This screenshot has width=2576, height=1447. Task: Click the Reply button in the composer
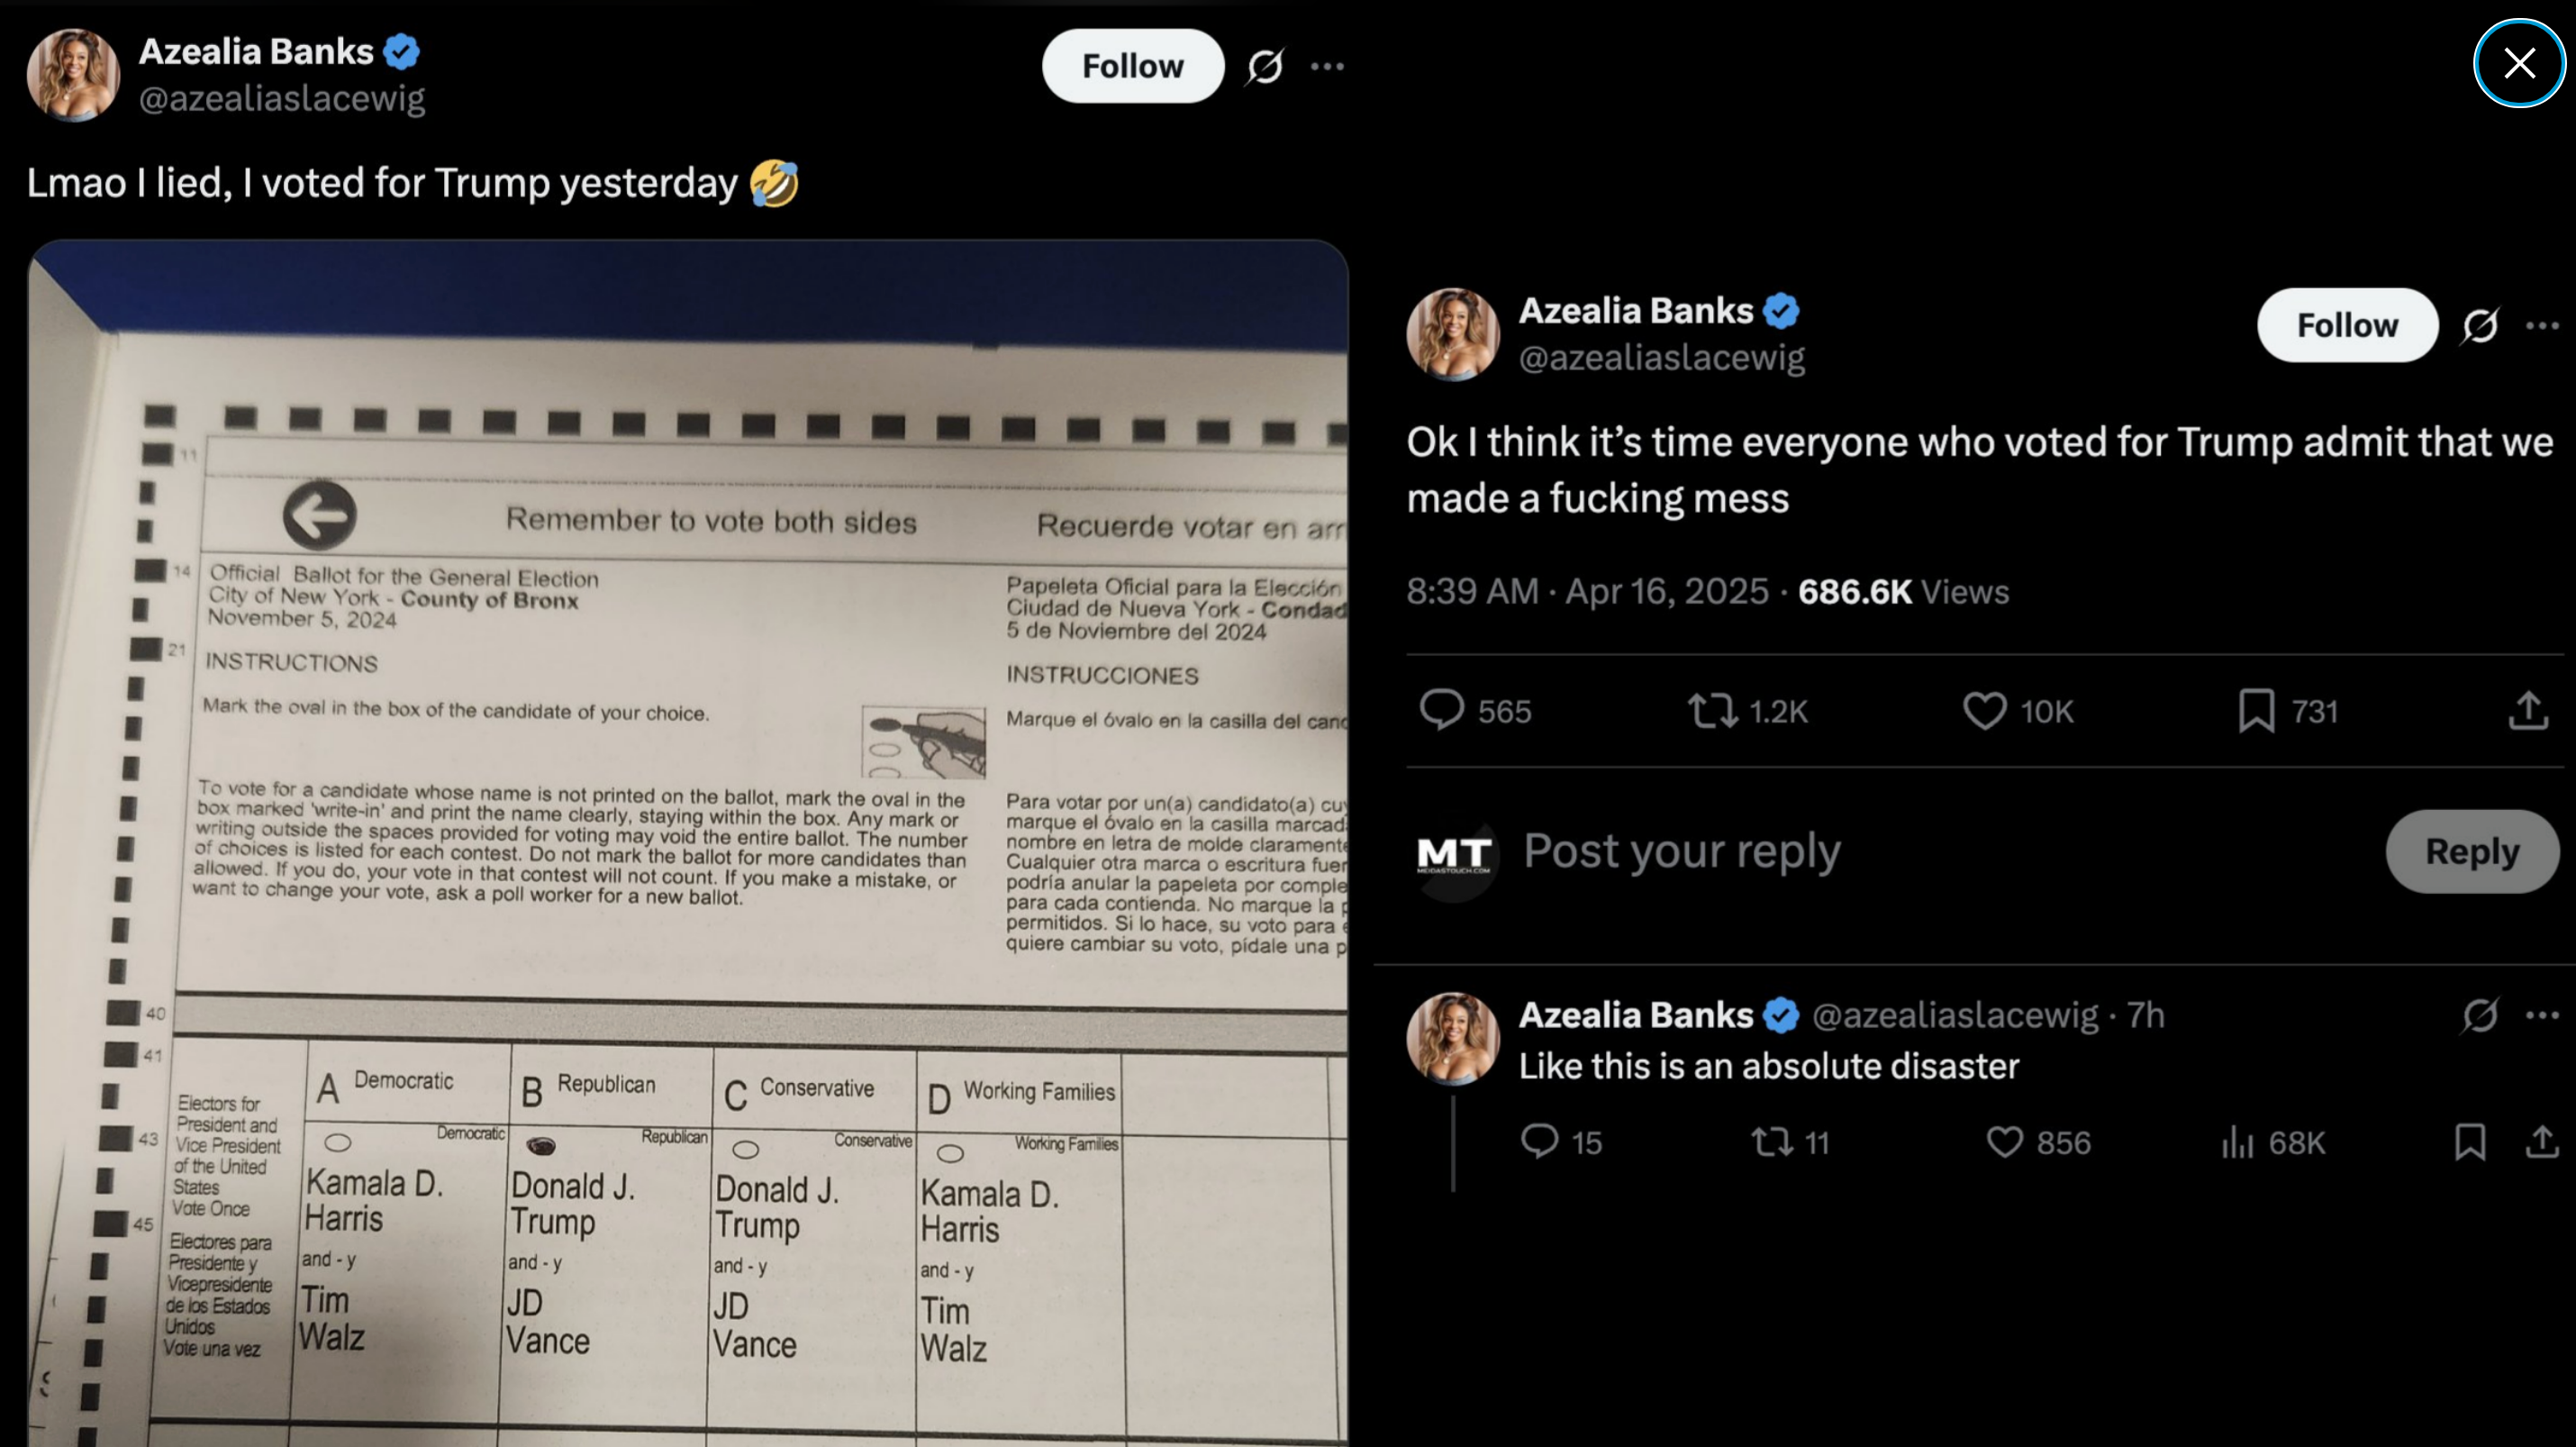pos(2471,851)
